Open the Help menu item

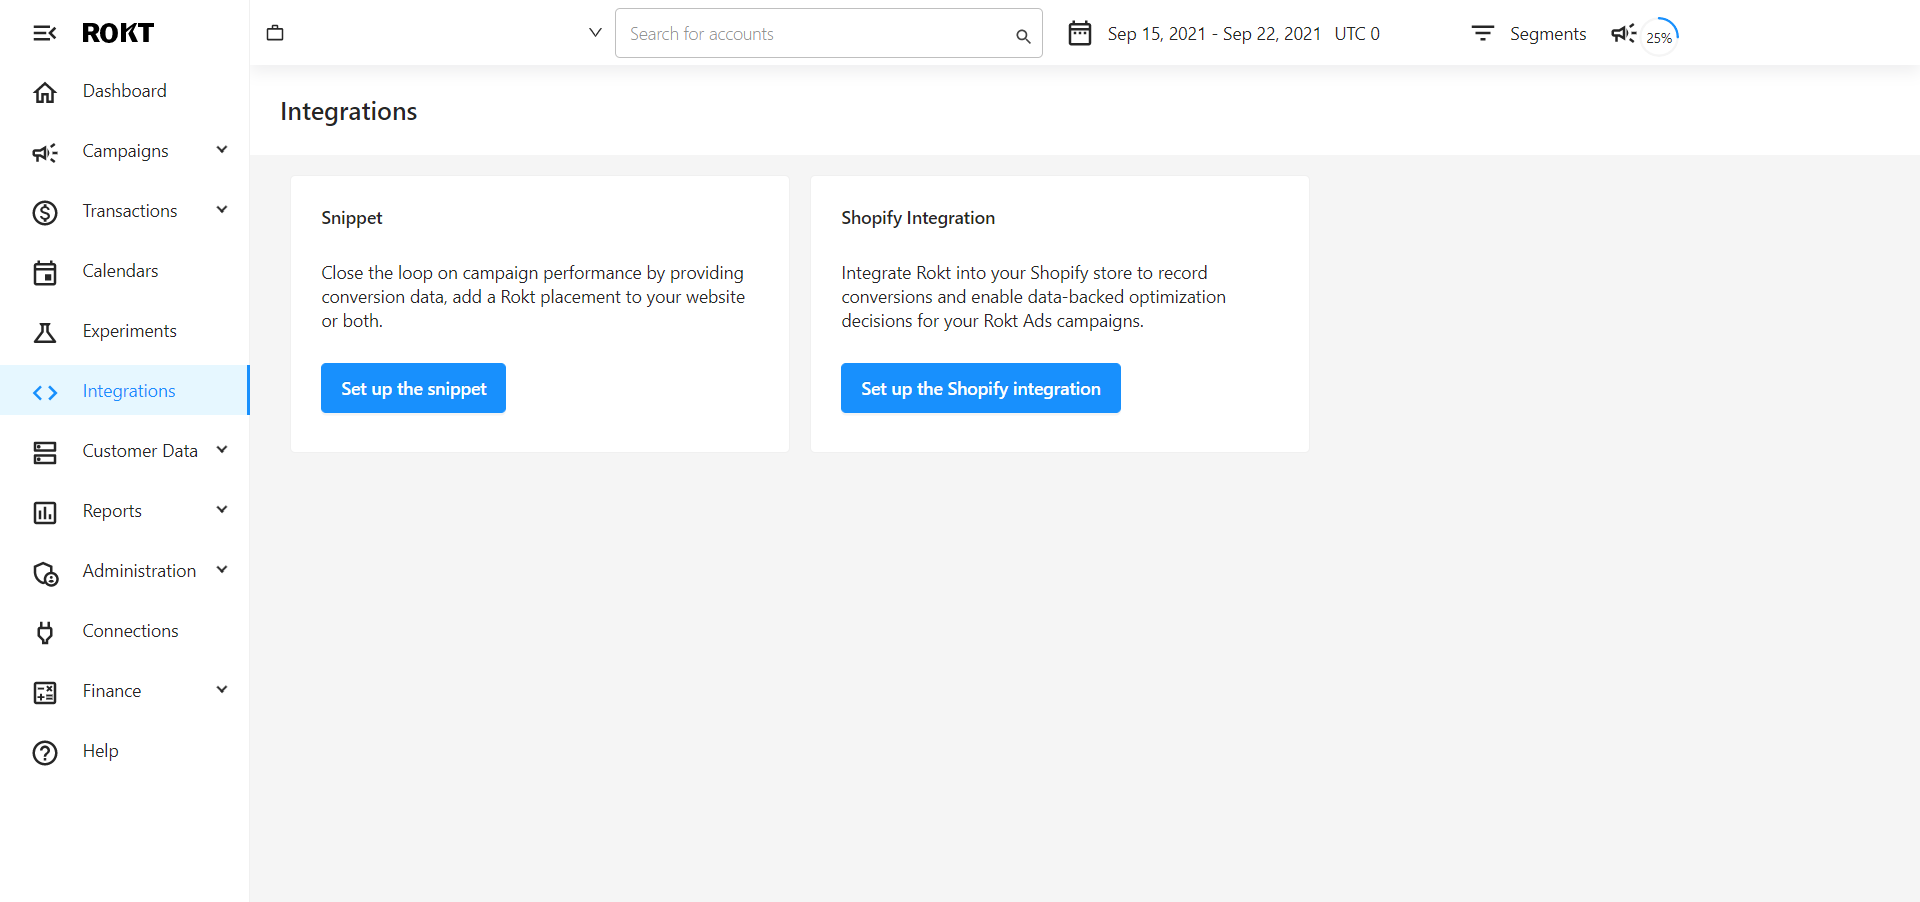point(124,751)
